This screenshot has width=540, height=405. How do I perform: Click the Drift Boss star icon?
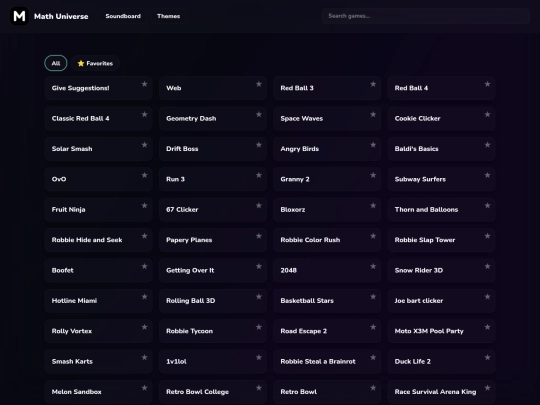[x=259, y=145]
